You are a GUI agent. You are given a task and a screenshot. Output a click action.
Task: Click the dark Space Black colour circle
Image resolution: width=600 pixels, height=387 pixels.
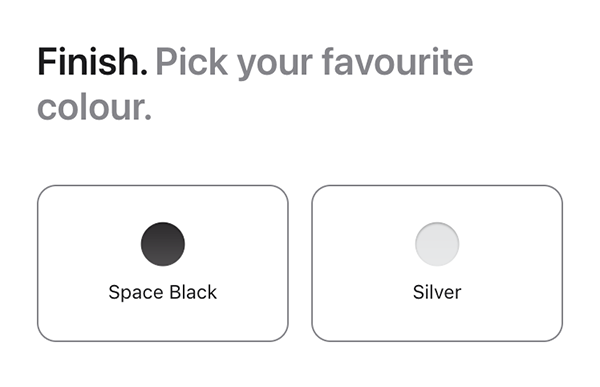(163, 244)
